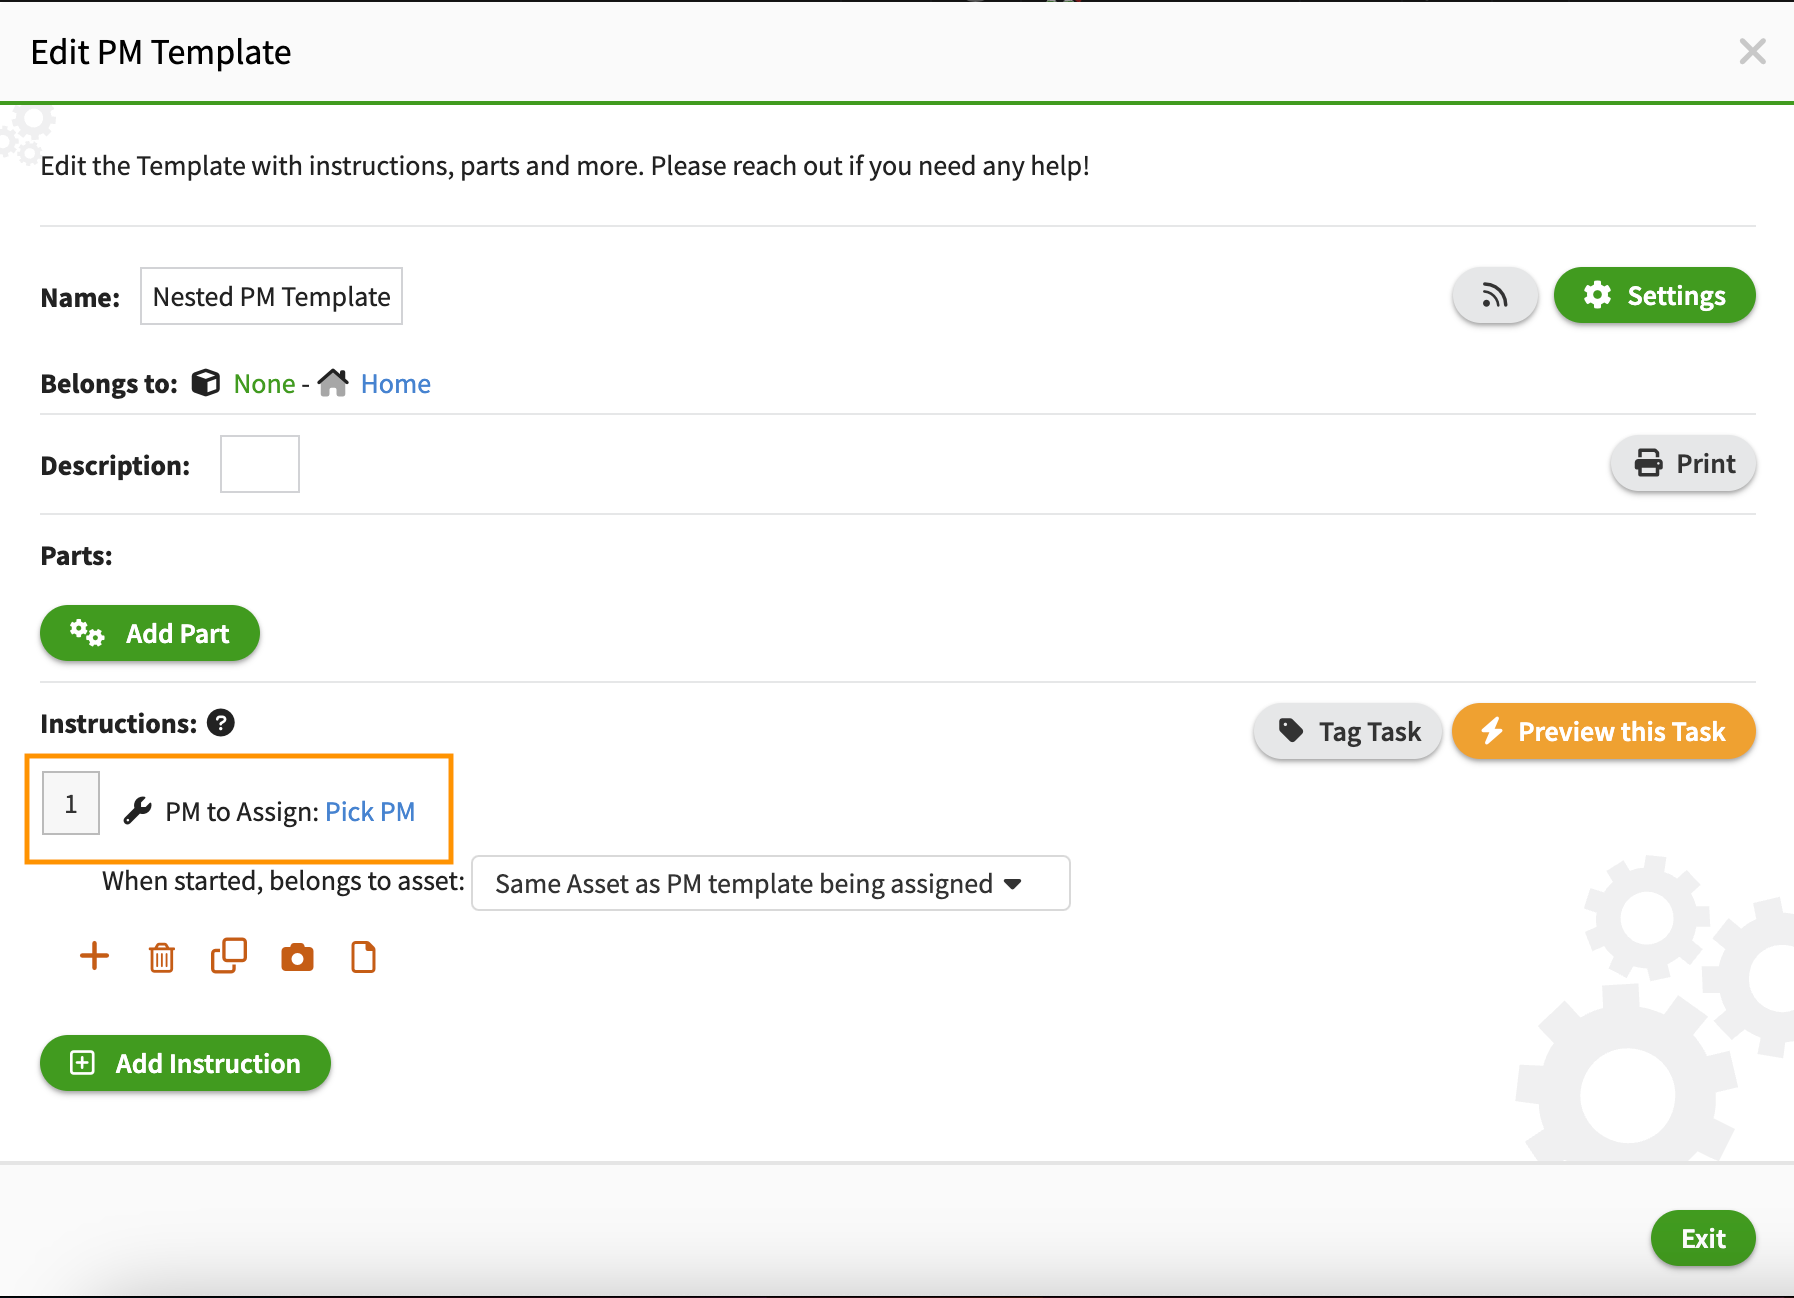Delete the instruction with the trash icon

[161, 957]
